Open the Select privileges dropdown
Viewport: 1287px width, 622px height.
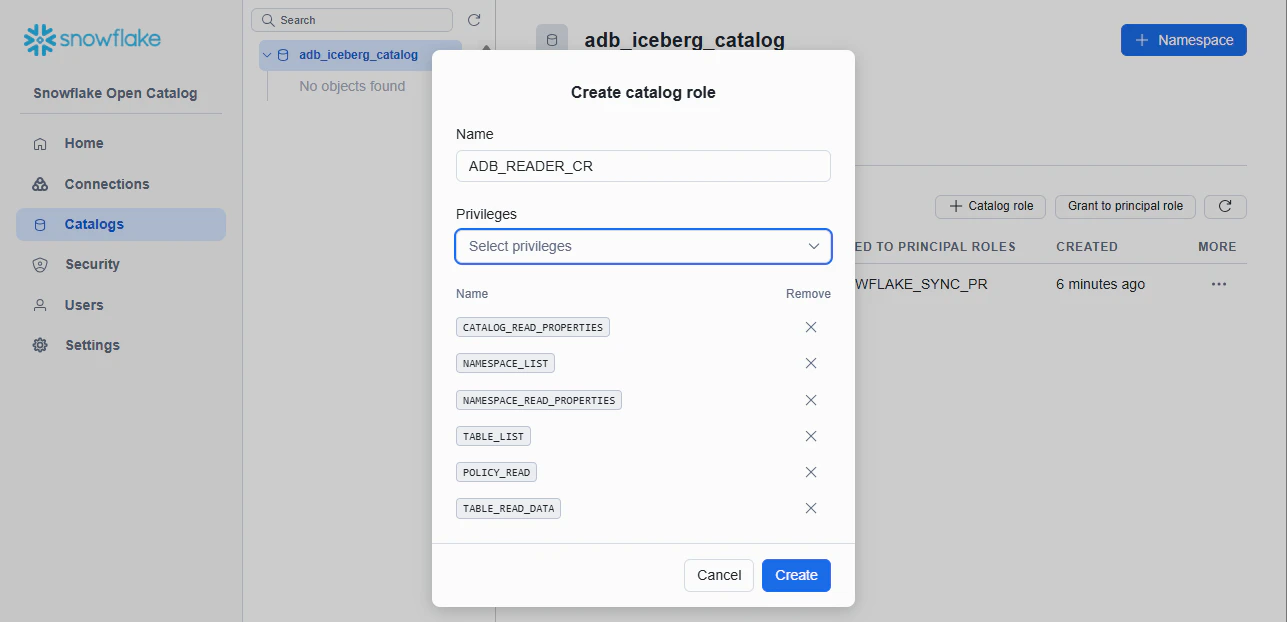tap(643, 246)
